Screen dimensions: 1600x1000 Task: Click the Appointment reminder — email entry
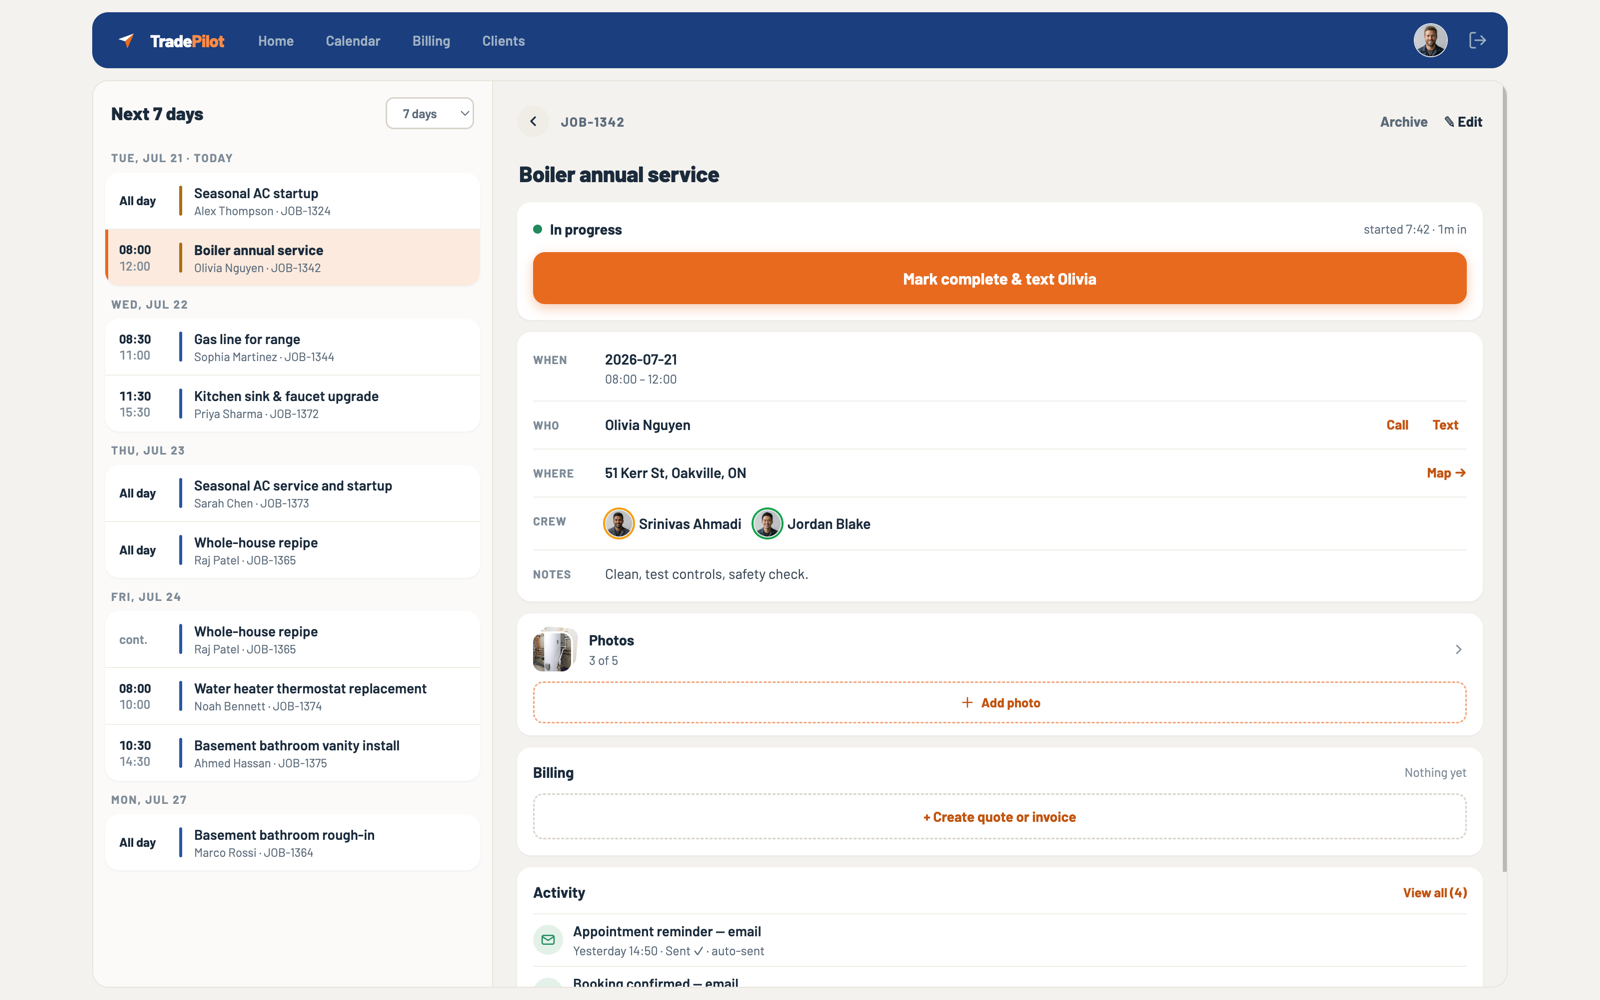[x=1000, y=940]
